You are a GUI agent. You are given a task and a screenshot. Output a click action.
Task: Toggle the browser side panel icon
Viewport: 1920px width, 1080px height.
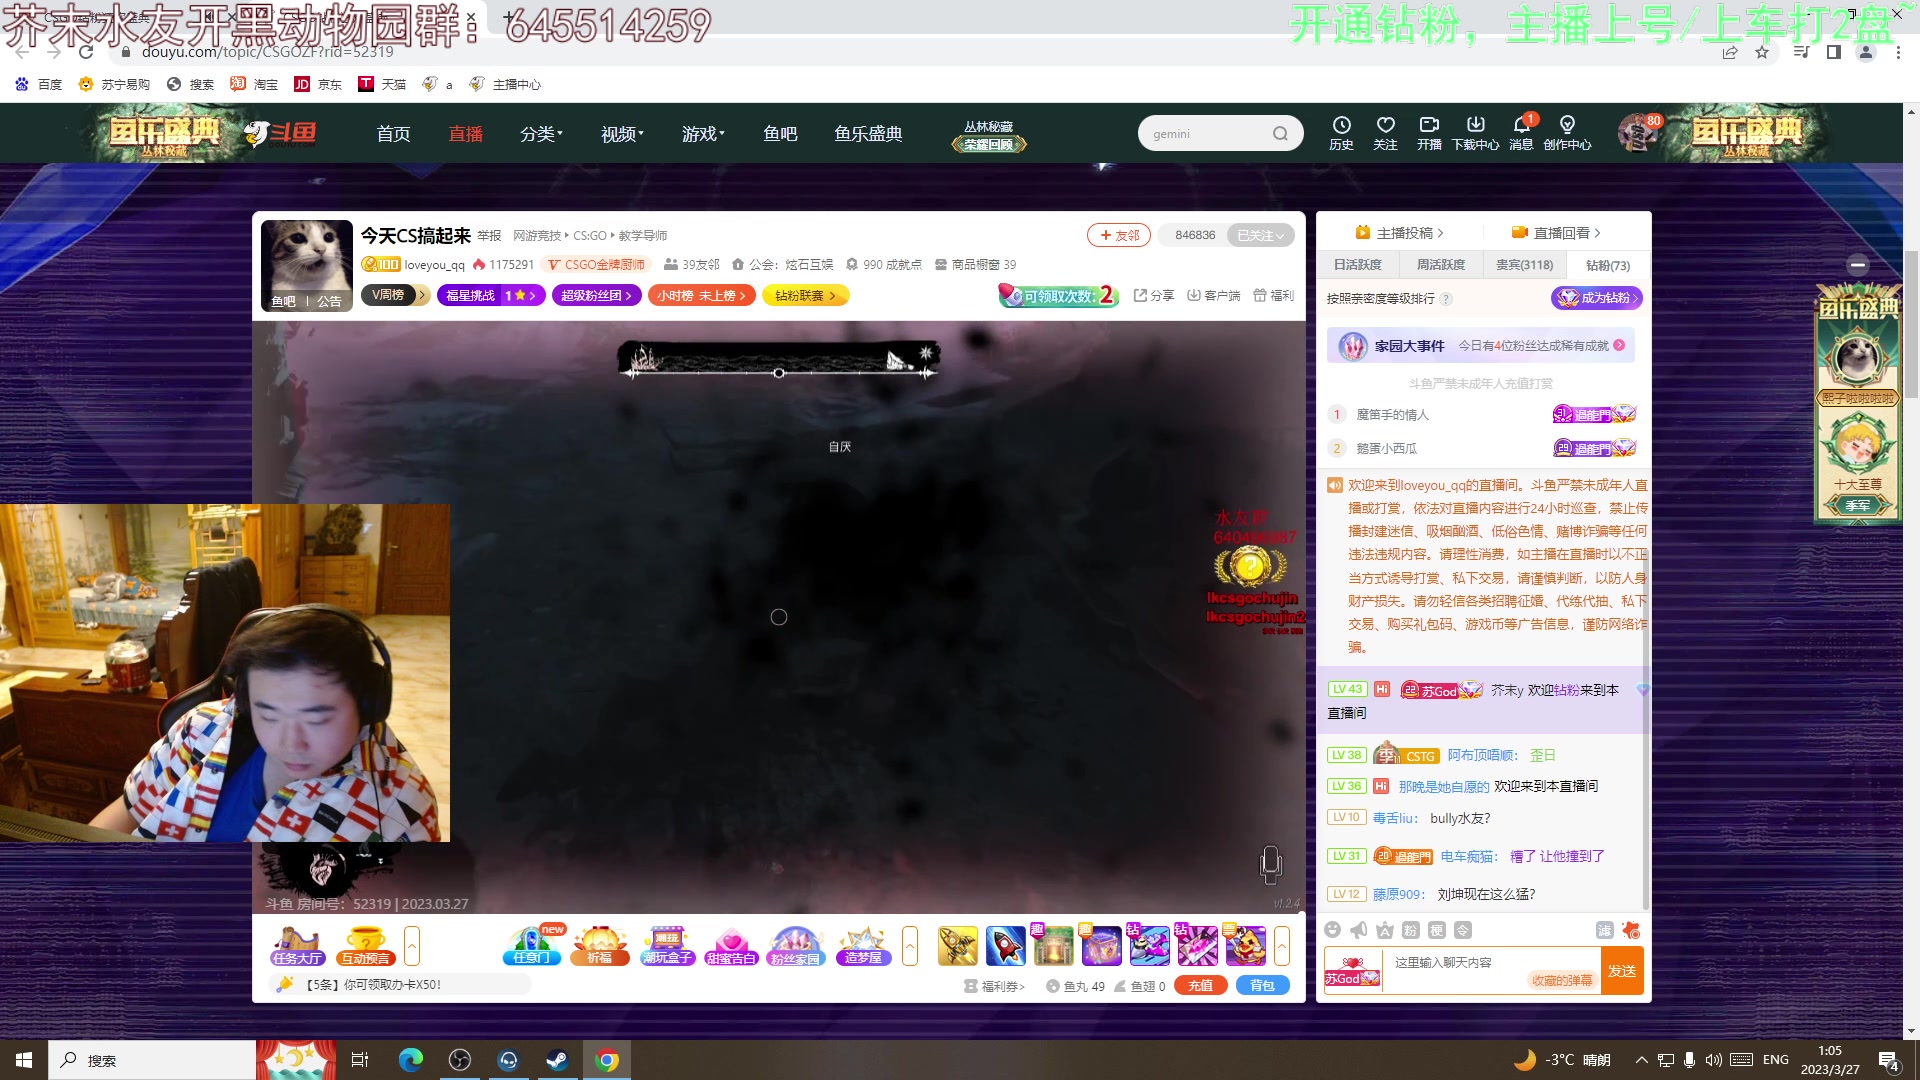click(1833, 52)
